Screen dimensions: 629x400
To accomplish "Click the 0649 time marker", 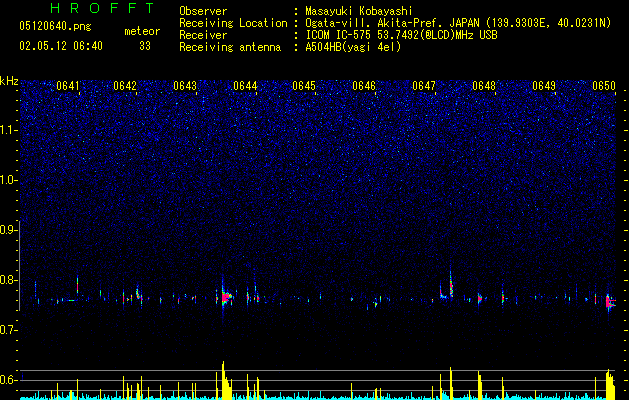I will click(544, 86).
